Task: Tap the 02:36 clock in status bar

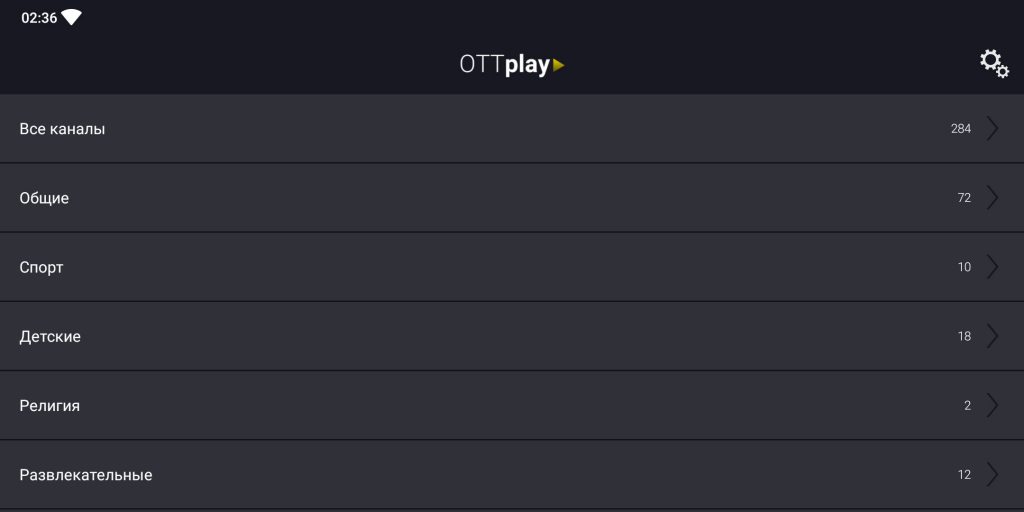Action: [x=39, y=18]
